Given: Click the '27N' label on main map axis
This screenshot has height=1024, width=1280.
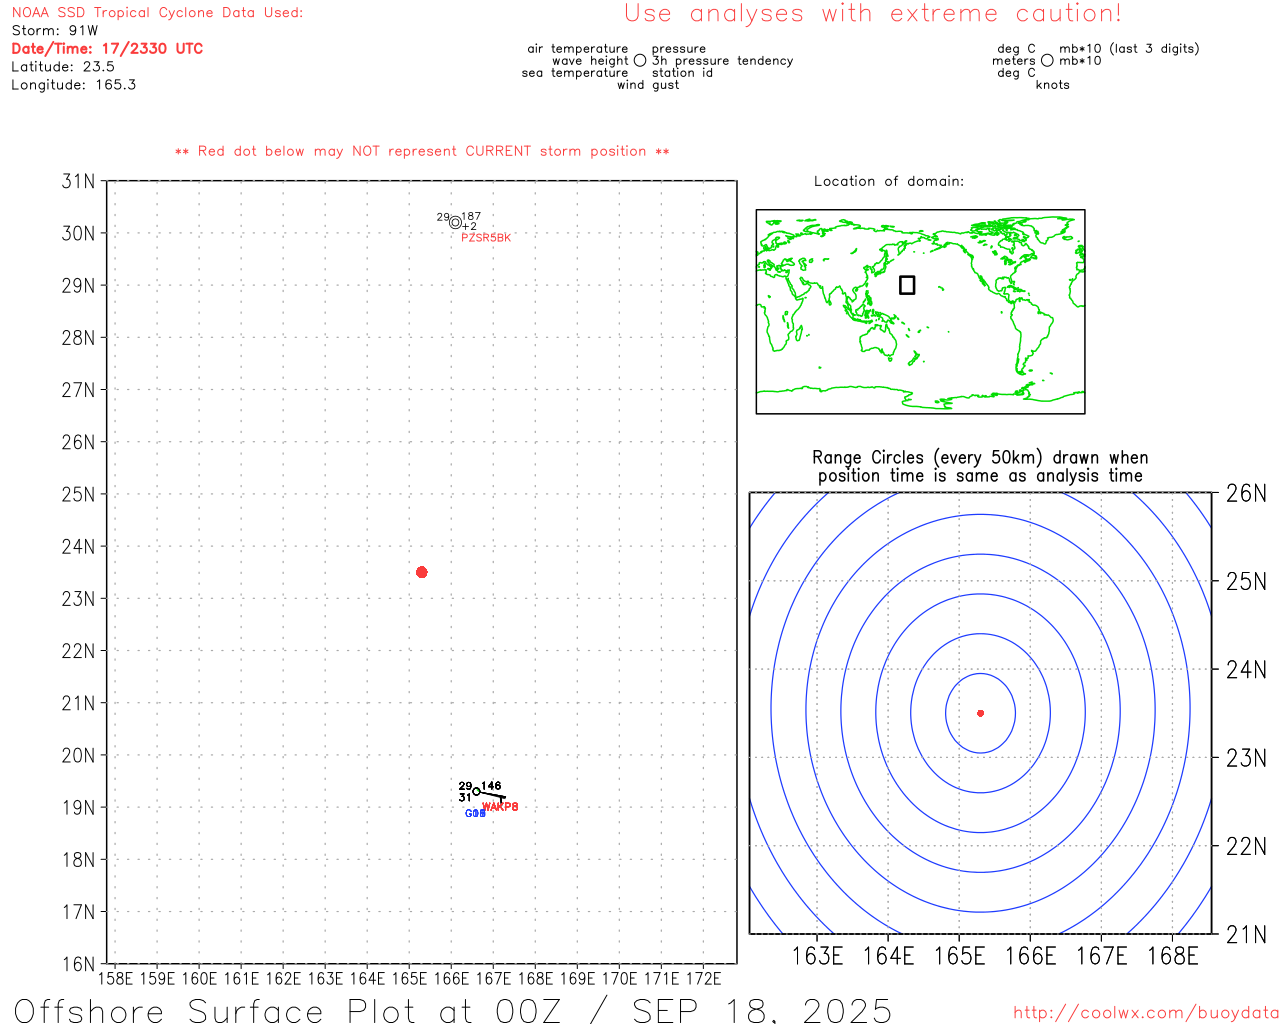Looking at the screenshot, I should 79,390.
